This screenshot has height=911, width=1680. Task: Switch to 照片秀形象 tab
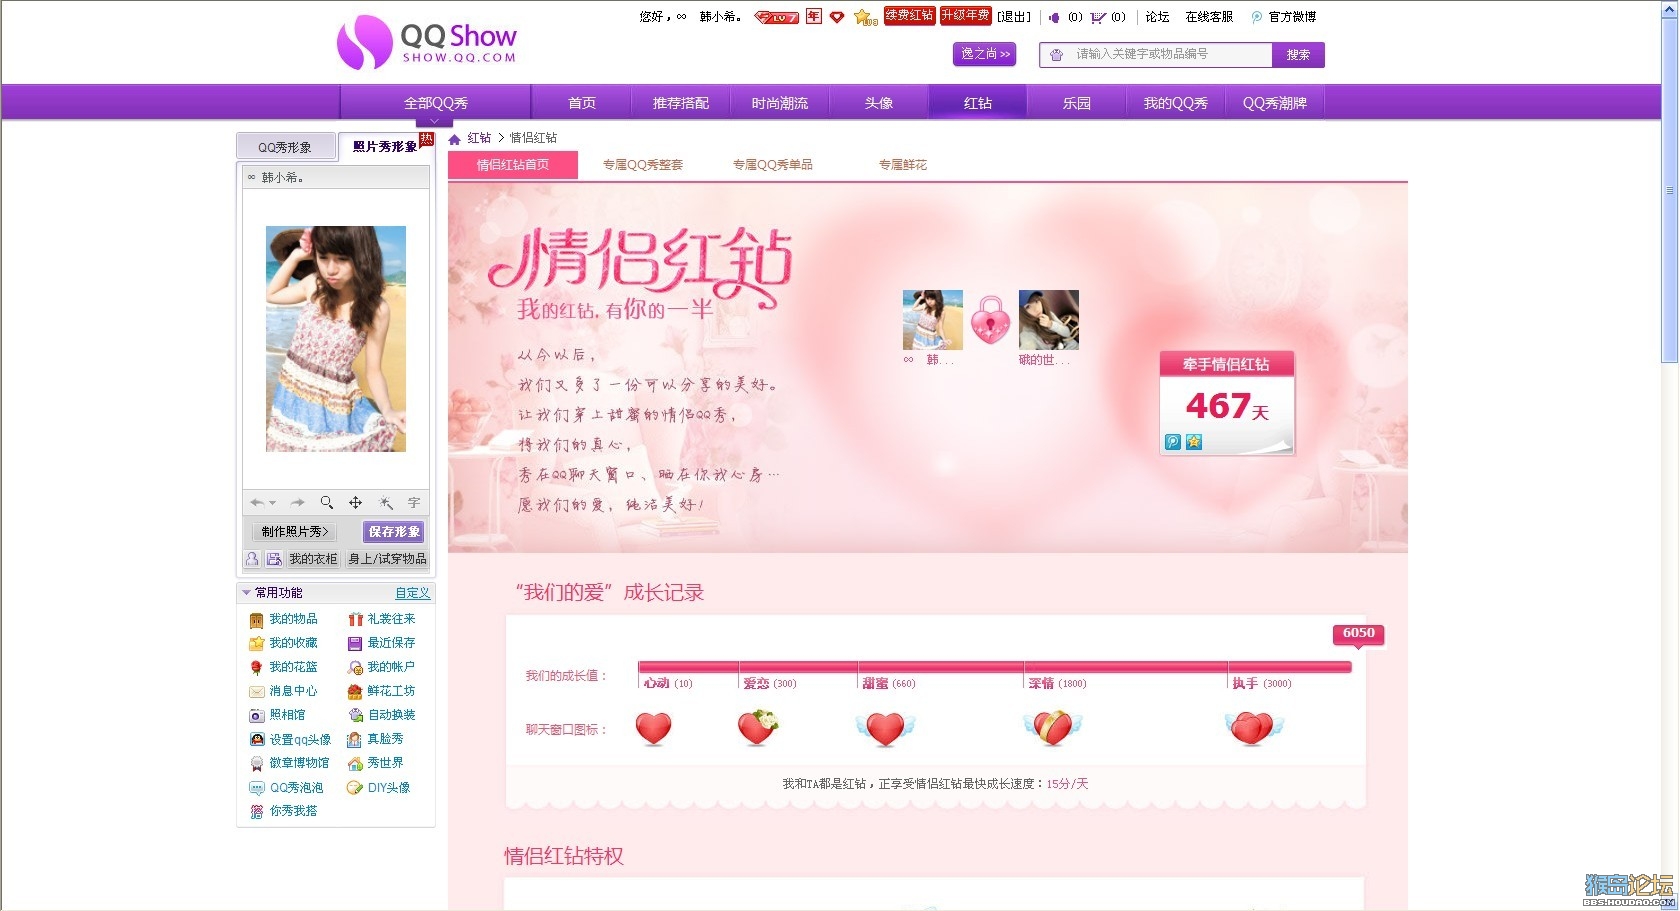click(x=385, y=147)
